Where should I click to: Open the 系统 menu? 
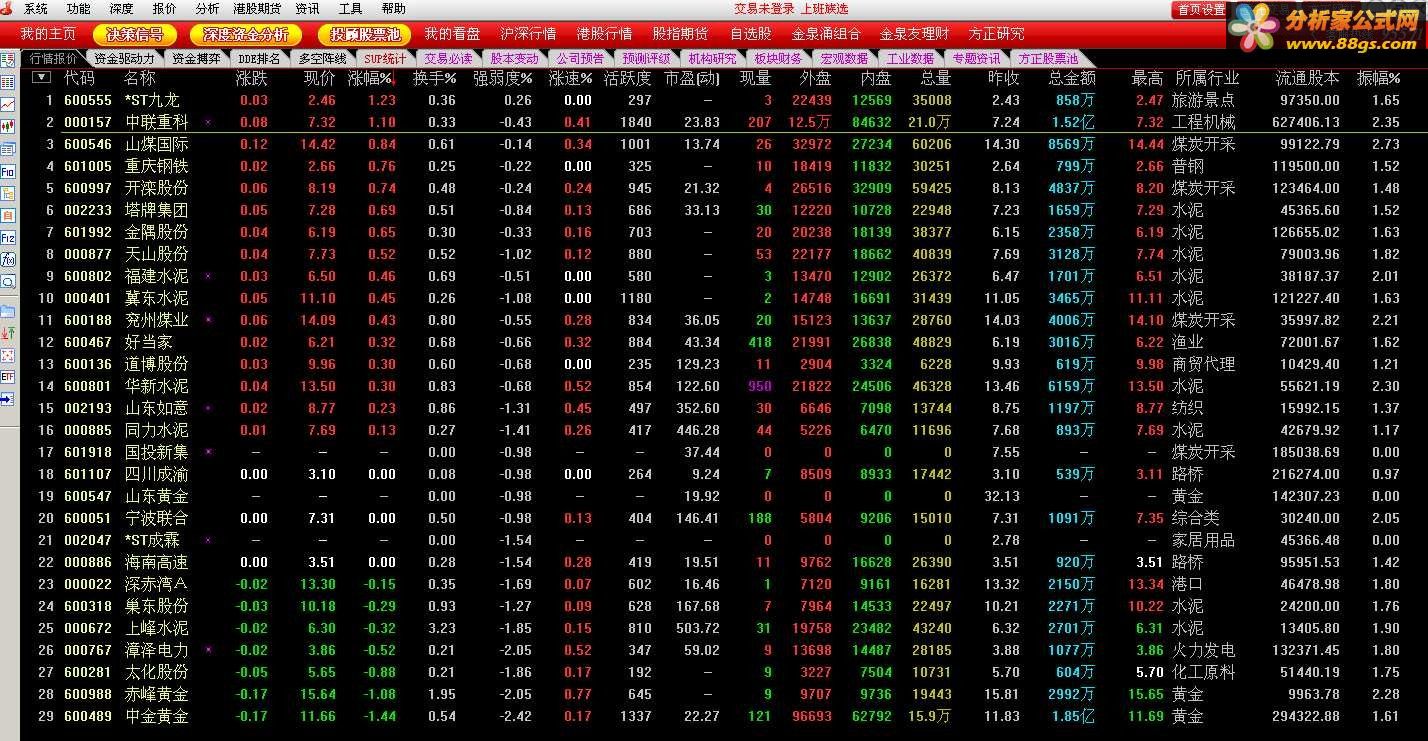[x=36, y=9]
